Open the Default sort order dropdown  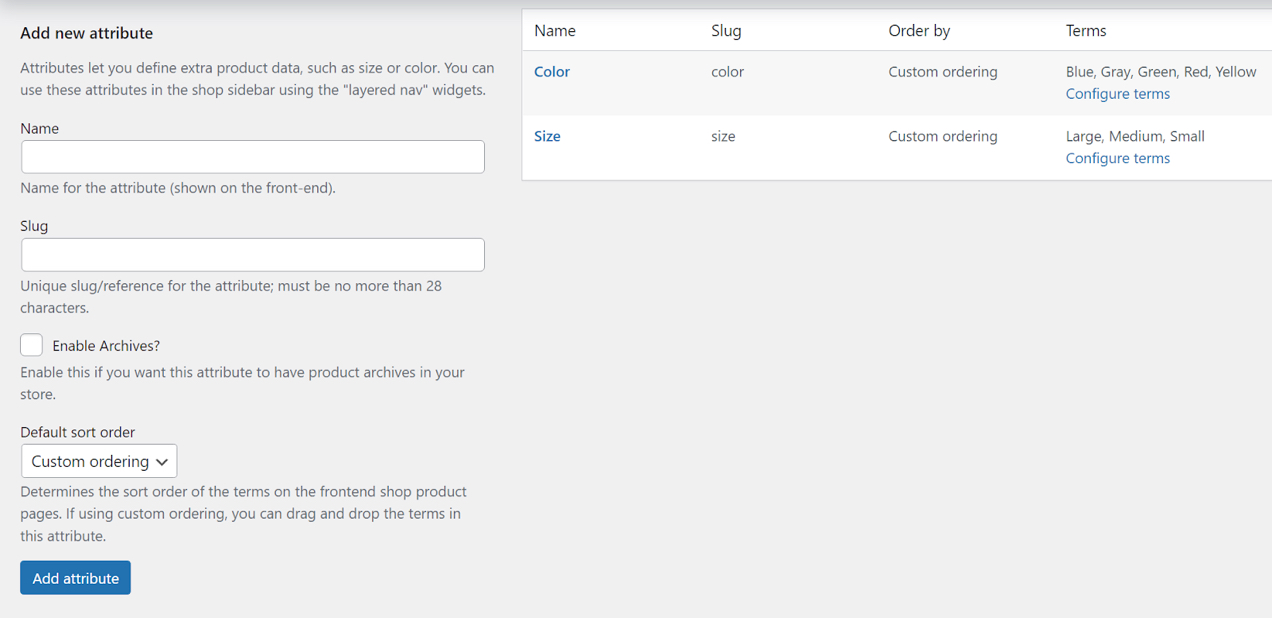coord(99,460)
